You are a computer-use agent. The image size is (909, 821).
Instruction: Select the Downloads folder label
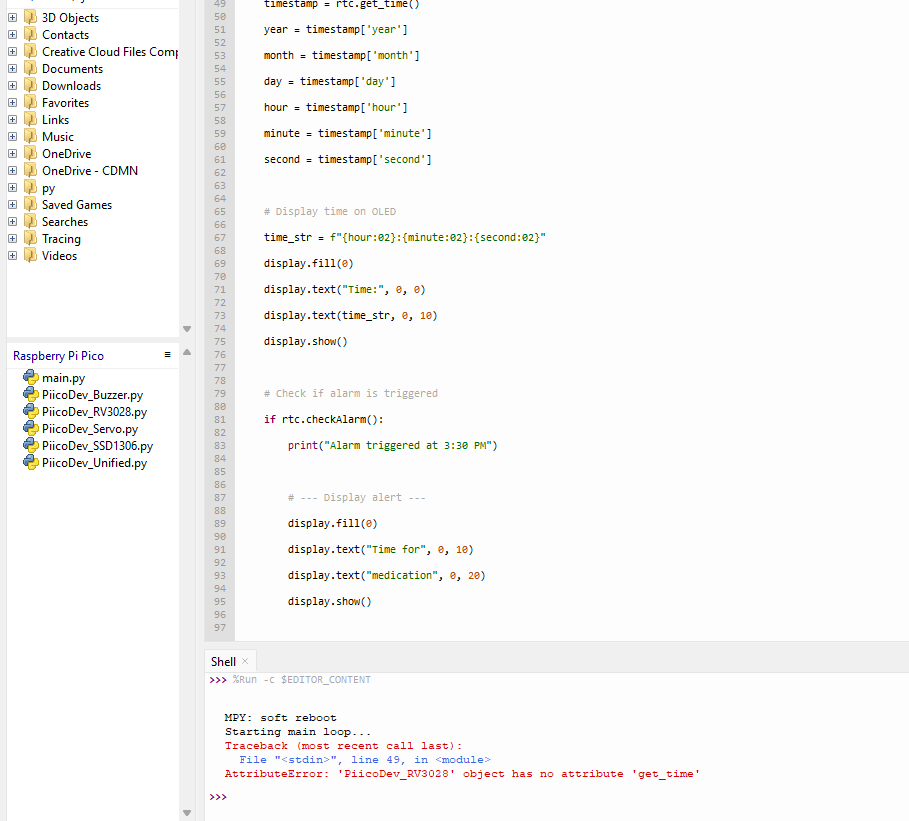71,86
